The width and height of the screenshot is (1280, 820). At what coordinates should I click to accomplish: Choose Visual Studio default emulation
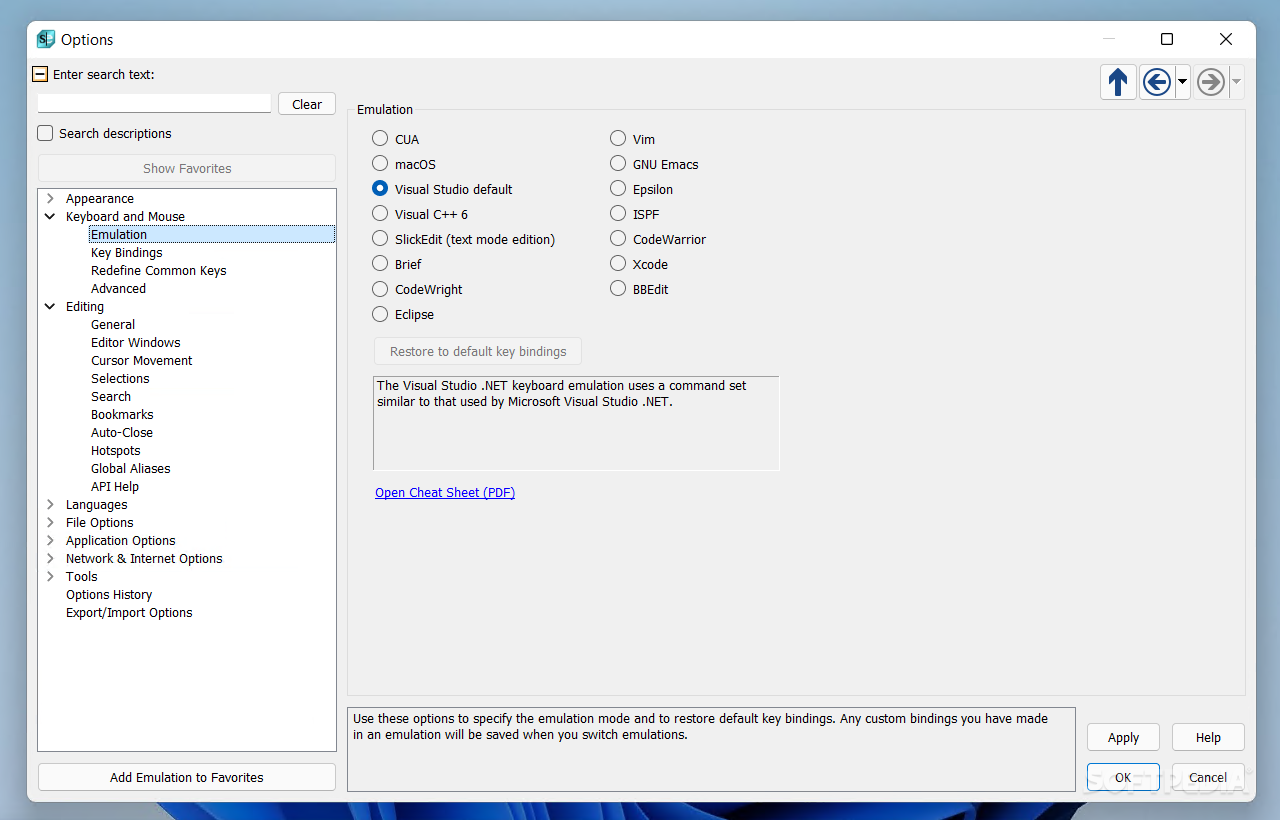tap(380, 189)
